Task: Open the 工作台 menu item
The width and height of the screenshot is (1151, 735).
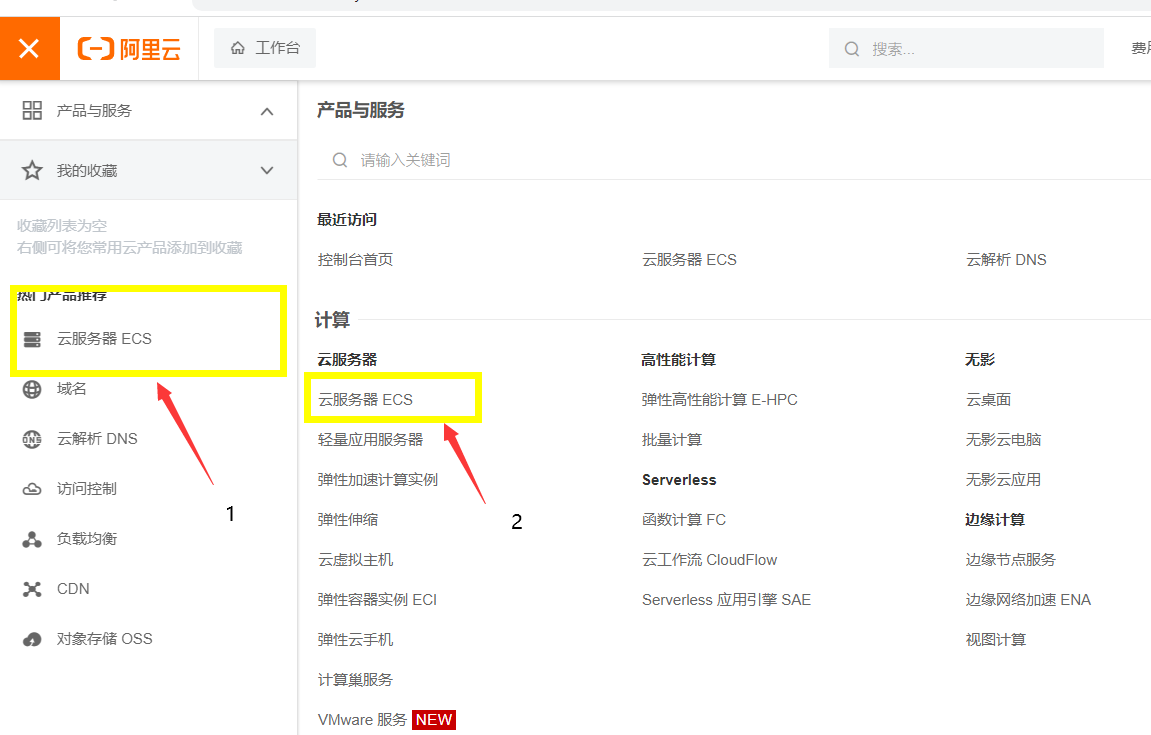Action: pos(264,46)
